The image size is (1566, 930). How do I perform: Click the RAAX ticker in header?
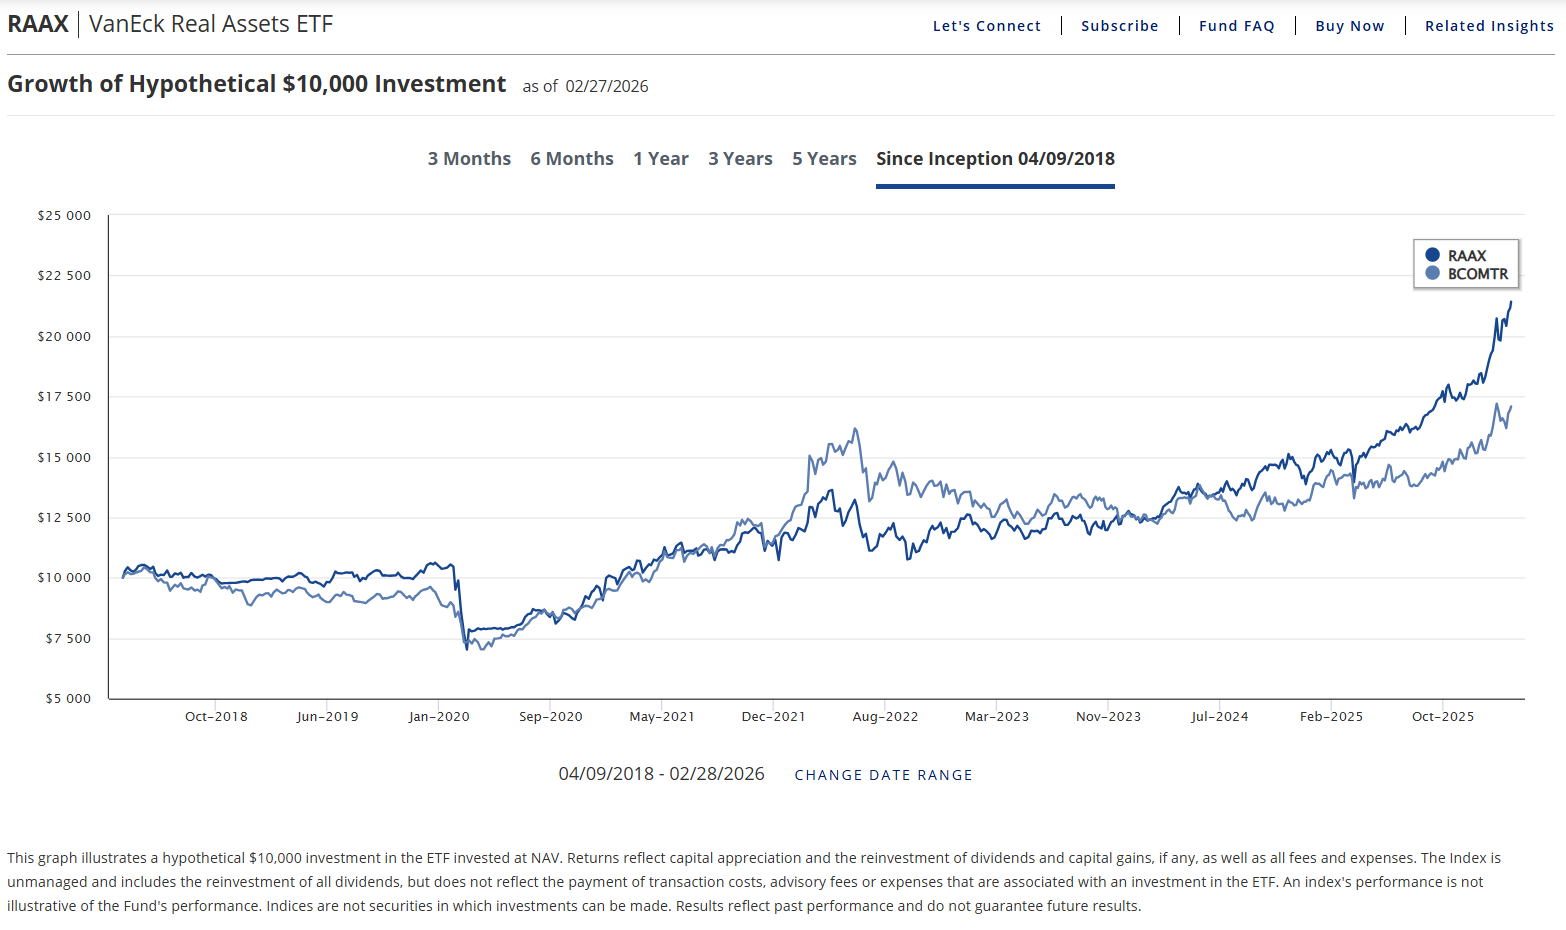(x=38, y=24)
